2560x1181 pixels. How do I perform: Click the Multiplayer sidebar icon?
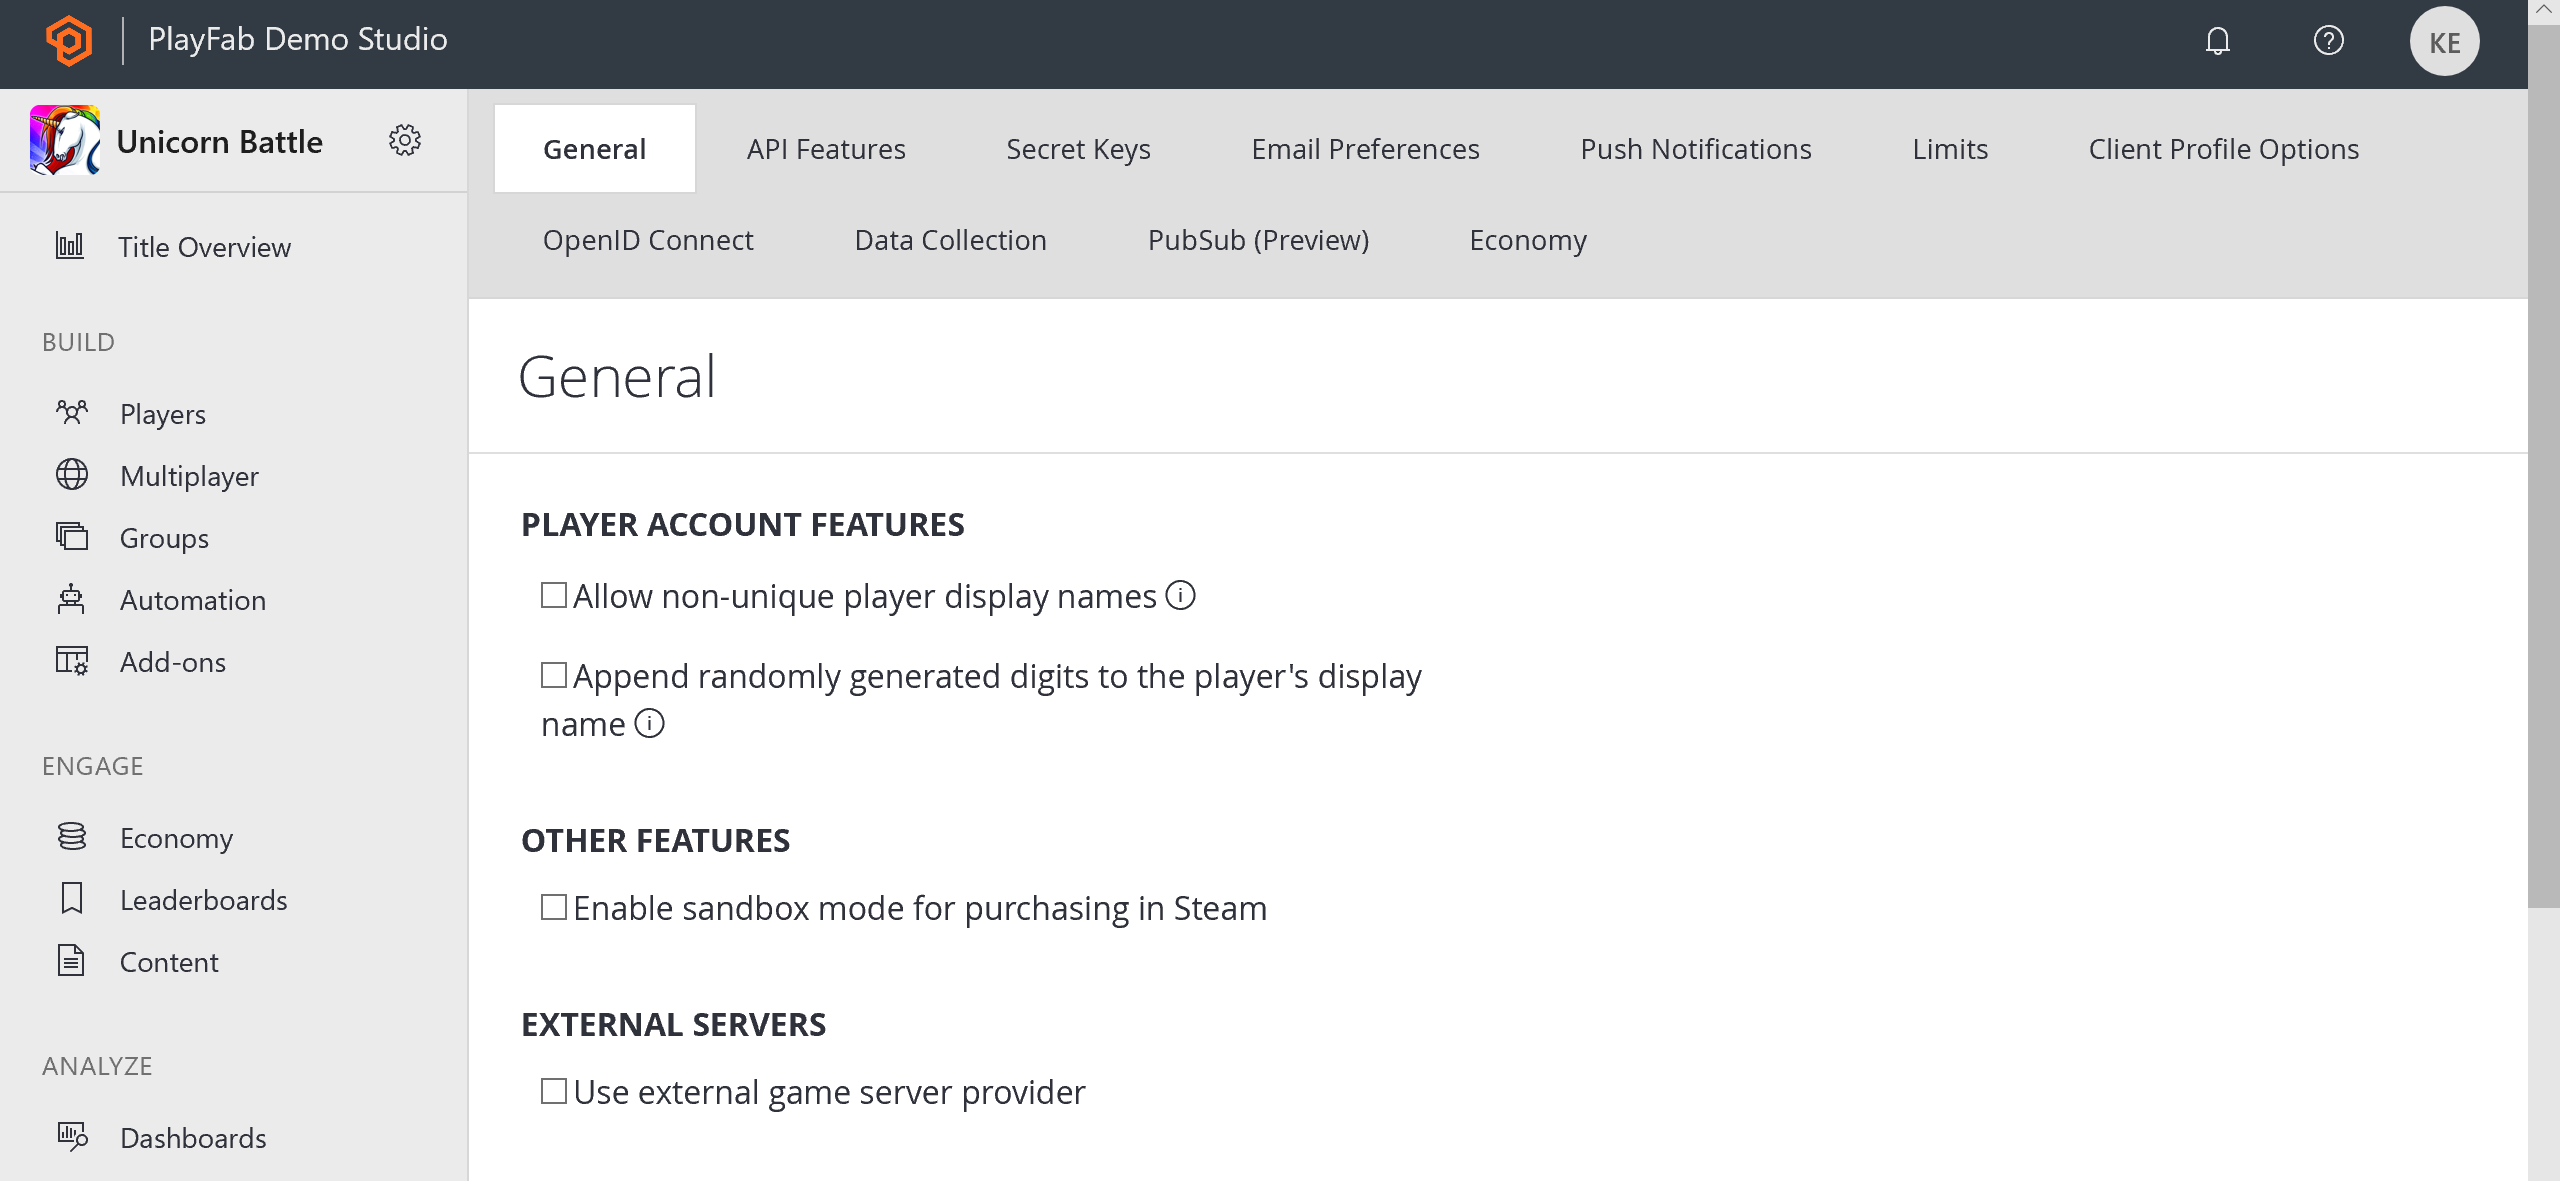point(72,475)
